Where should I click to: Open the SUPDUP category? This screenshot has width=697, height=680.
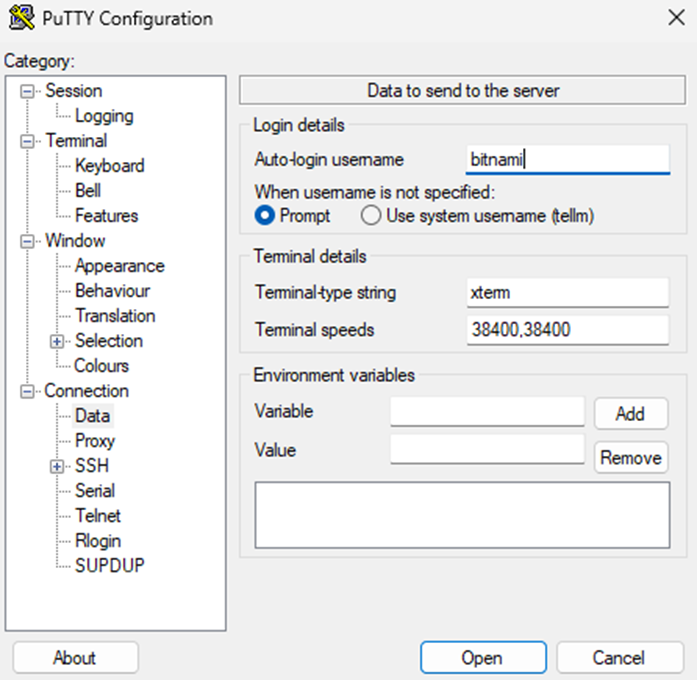pyautogui.click(x=110, y=566)
